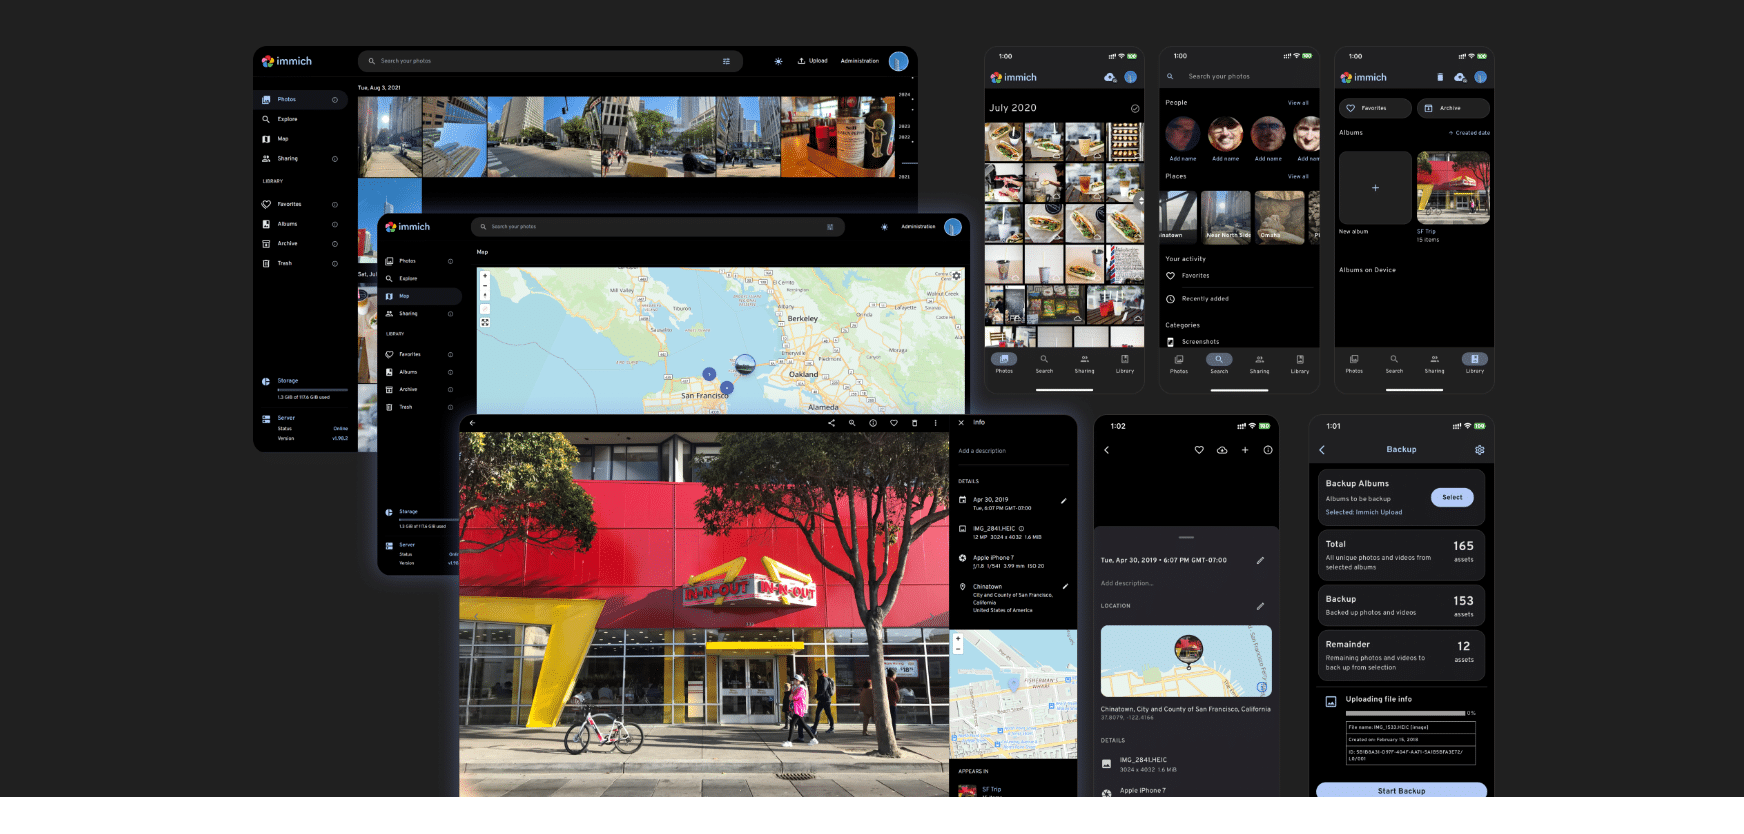The height and width of the screenshot is (834, 1744).
Task: Tap the back chevron on the Backup phone screen
Action: (1322, 450)
